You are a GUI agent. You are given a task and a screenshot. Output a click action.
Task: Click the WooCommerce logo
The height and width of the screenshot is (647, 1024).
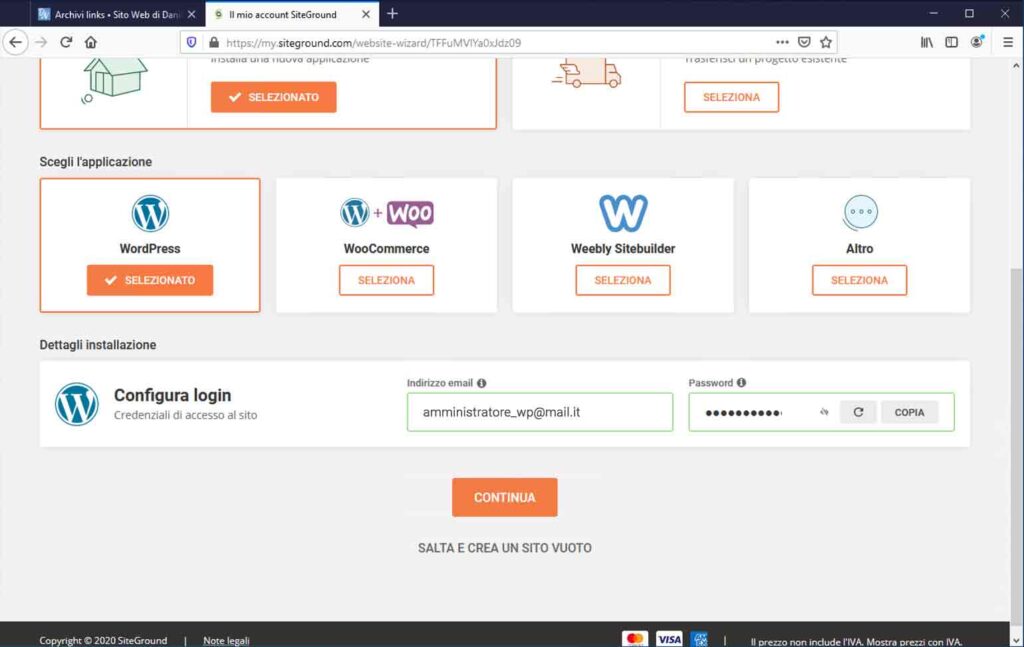point(387,213)
